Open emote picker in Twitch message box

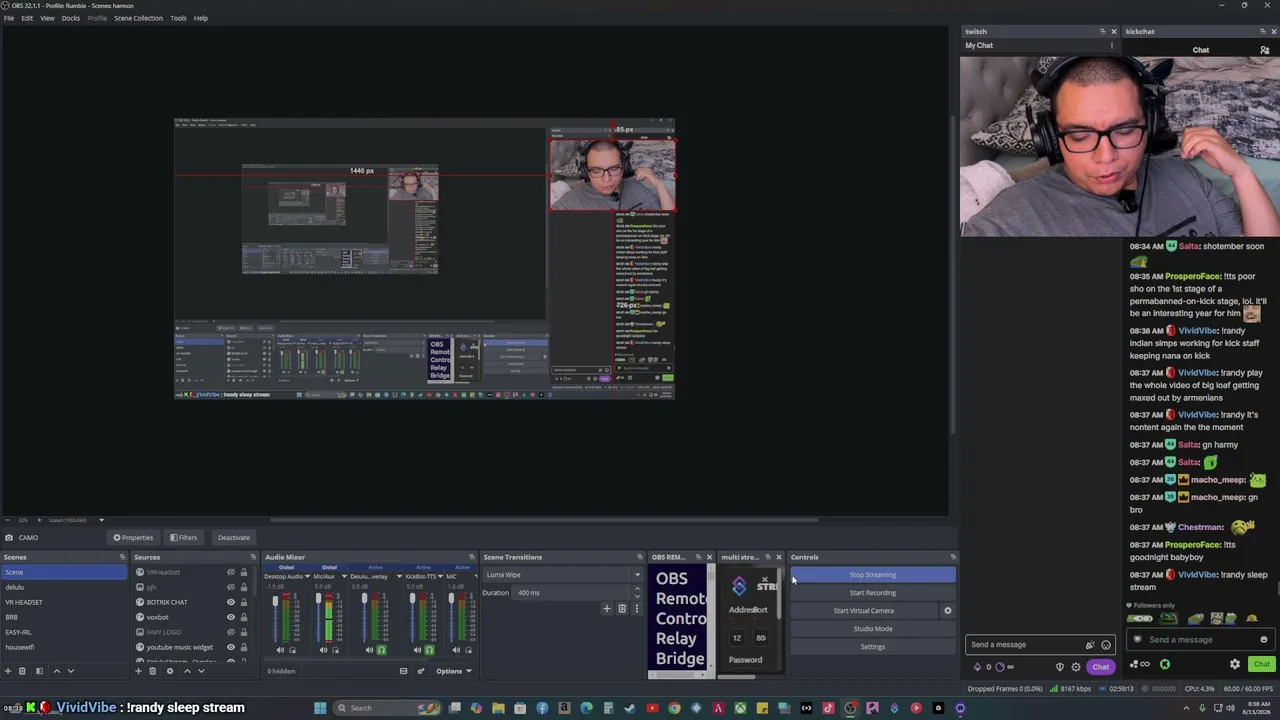(1106, 645)
